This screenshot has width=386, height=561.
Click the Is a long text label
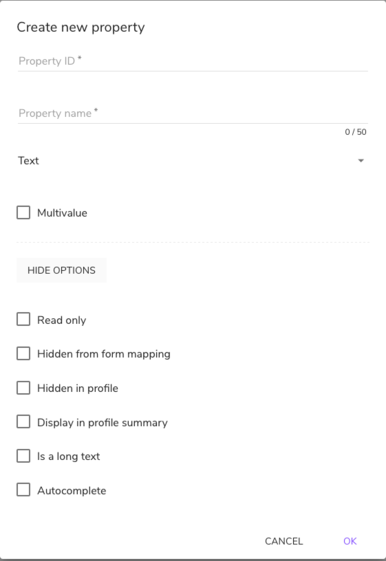click(x=68, y=457)
